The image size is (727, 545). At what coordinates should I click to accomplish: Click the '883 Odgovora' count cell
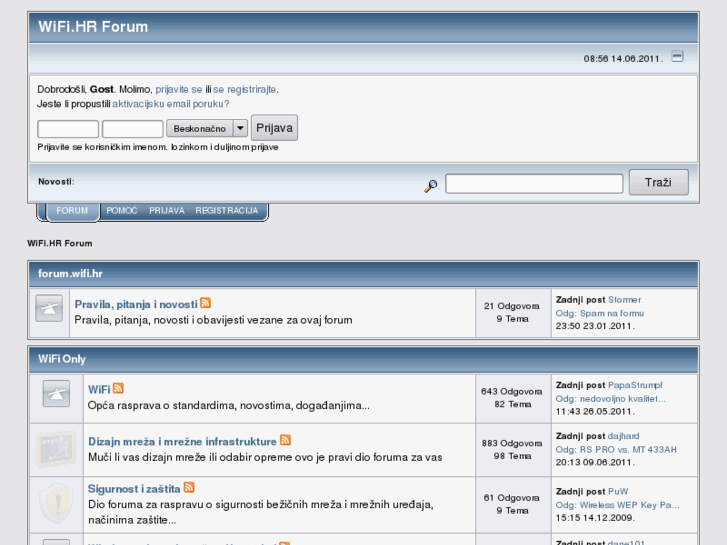[x=512, y=444]
